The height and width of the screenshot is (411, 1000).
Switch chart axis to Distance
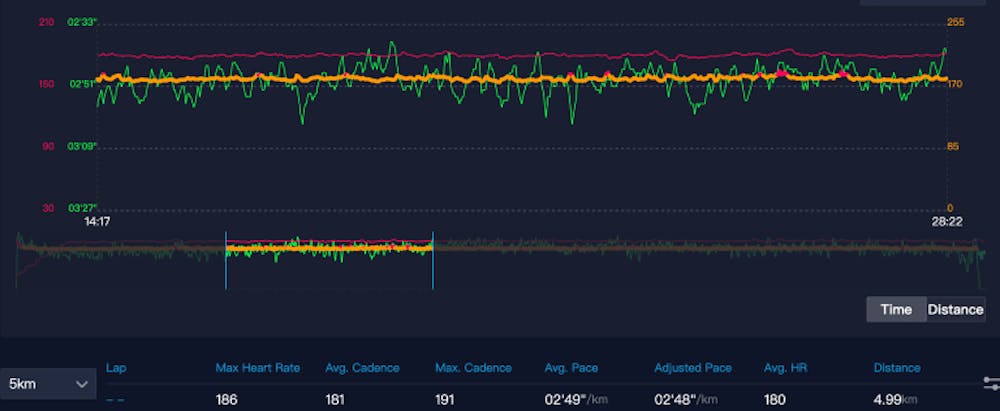point(955,309)
